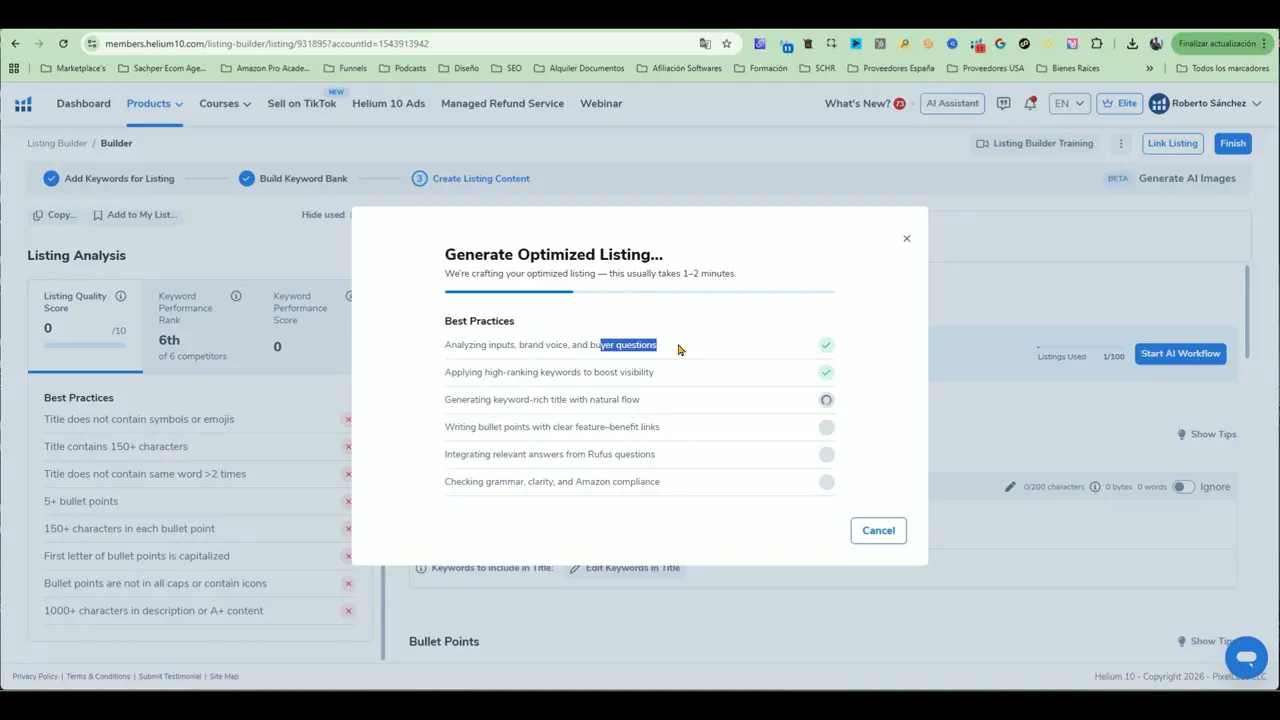Open Terms & Conditions link

pyautogui.click(x=98, y=676)
